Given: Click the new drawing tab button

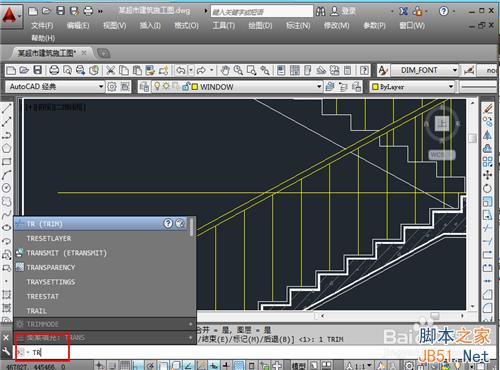Looking at the screenshot, I should pos(104,53).
